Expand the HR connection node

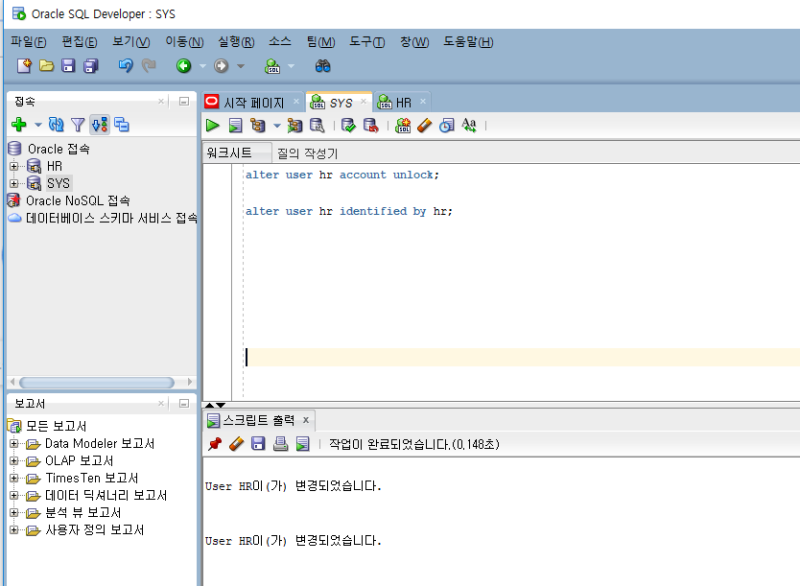pyautogui.click(x=14, y=166)
